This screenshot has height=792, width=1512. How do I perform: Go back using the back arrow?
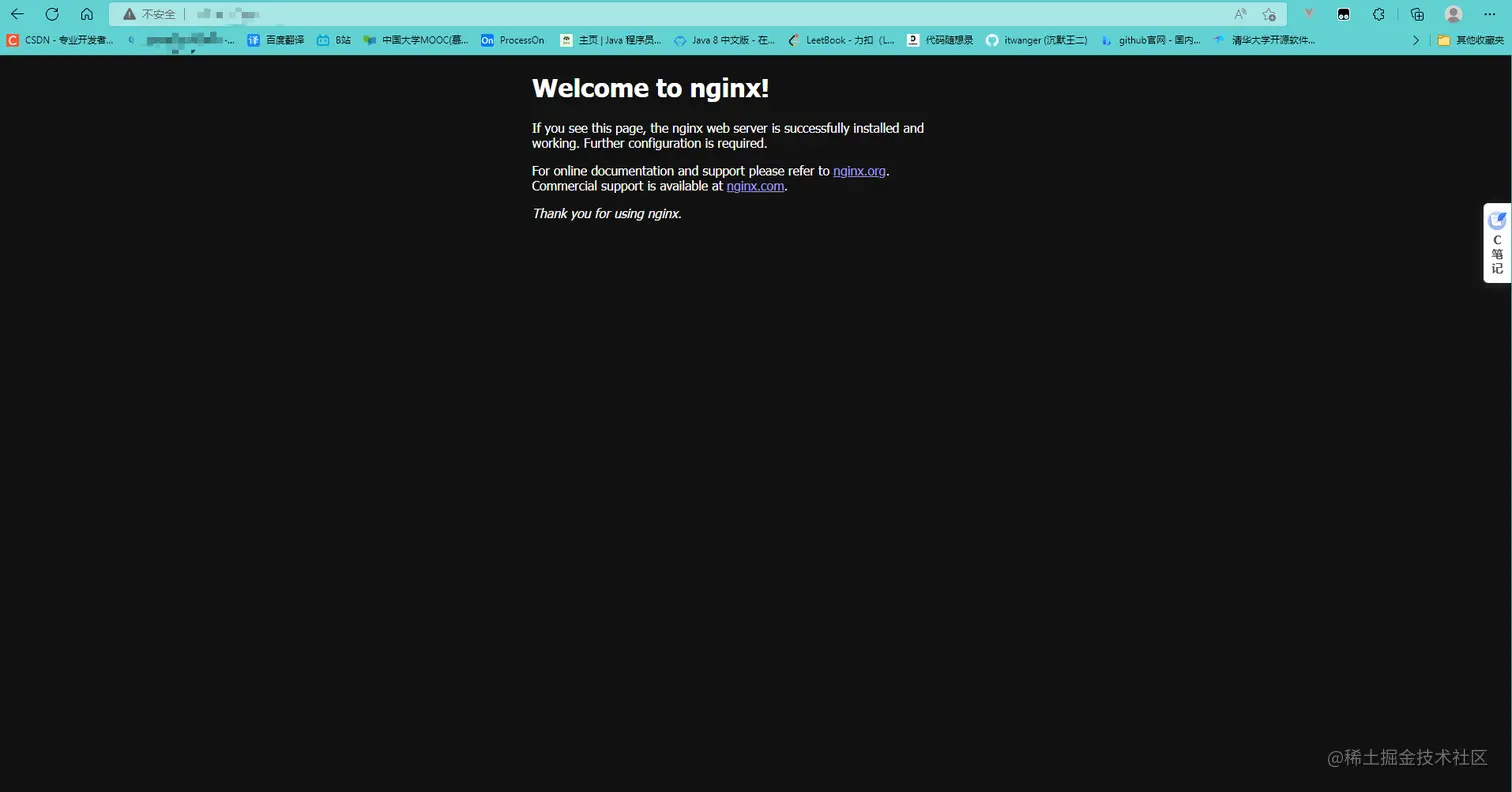pos(17,14)
